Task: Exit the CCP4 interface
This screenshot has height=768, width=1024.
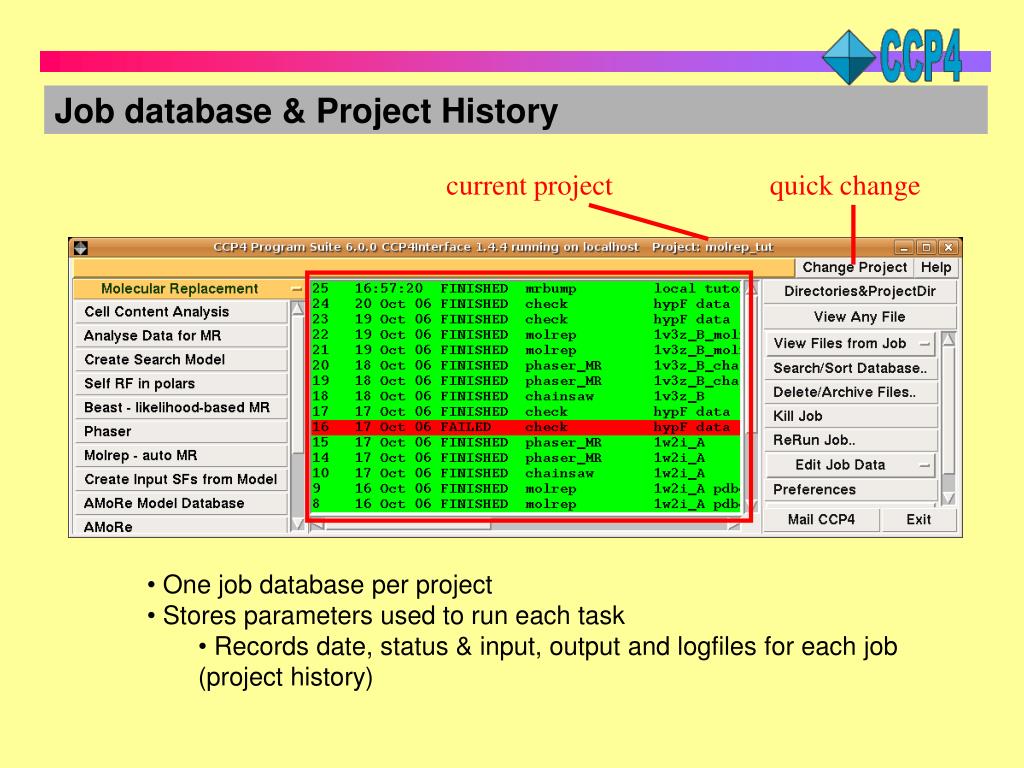Action: 918,520
